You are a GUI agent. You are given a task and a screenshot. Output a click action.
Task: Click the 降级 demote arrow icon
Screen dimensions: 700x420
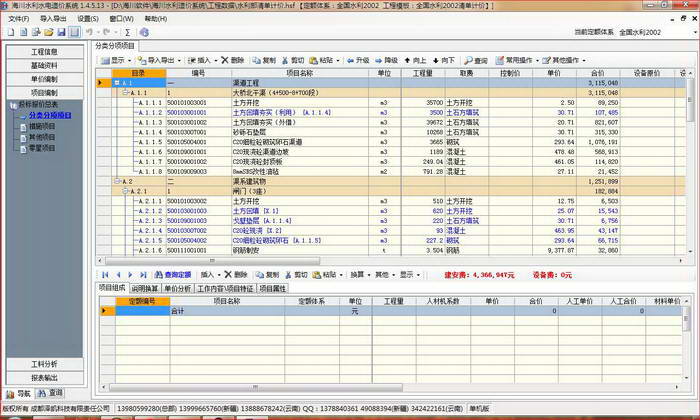click(x=378, y=60)
